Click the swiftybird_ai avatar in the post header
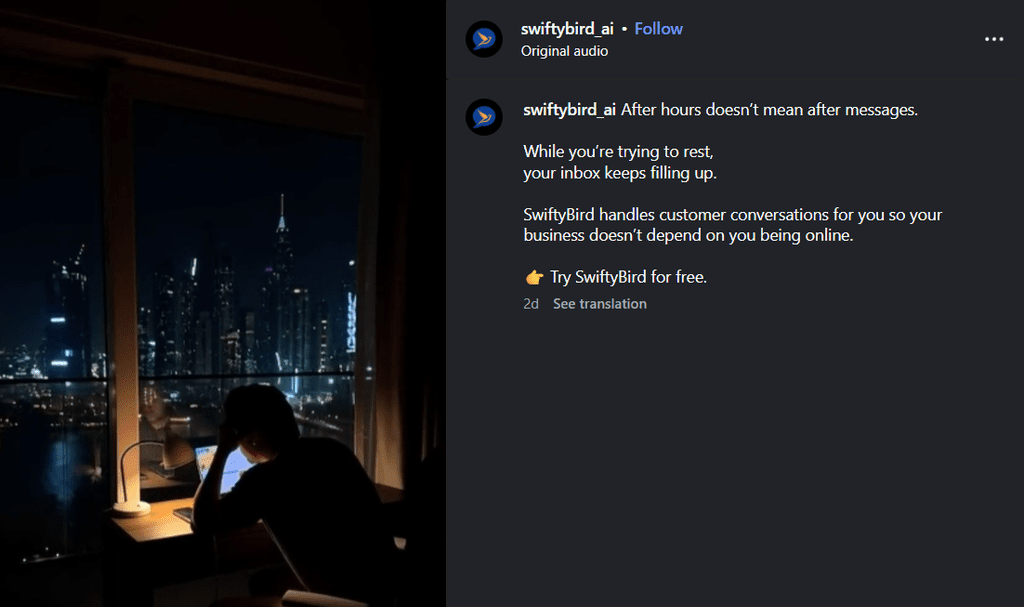The image size is (1024, 607). [x=484, y=39]
